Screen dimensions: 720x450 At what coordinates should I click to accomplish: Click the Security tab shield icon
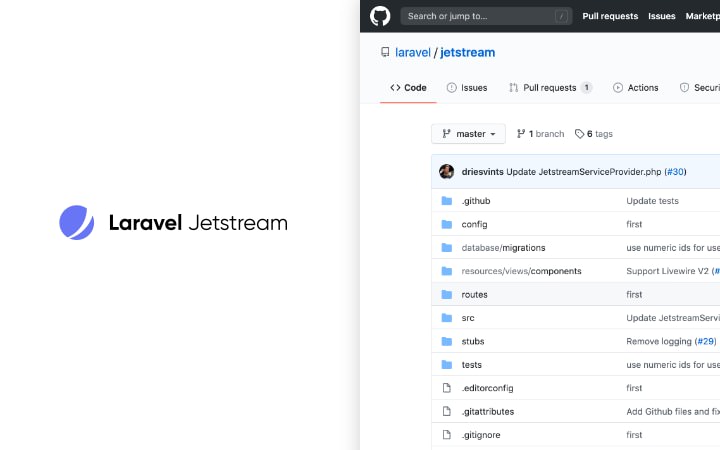click(x=684, y=87)
